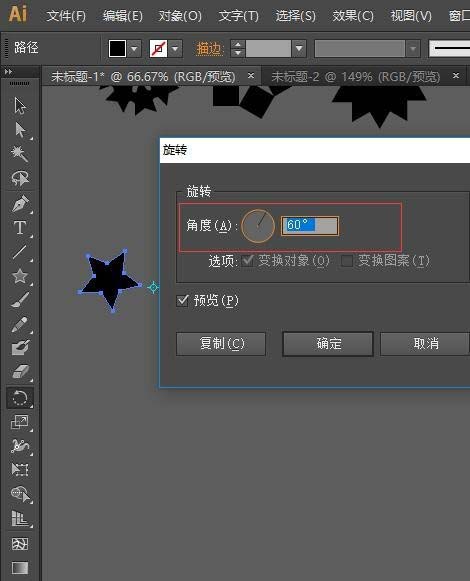This screenshot has height=581, width=470.
Task: Toggle the 预览(P) preview checkbox
Action: coord(182,300)
